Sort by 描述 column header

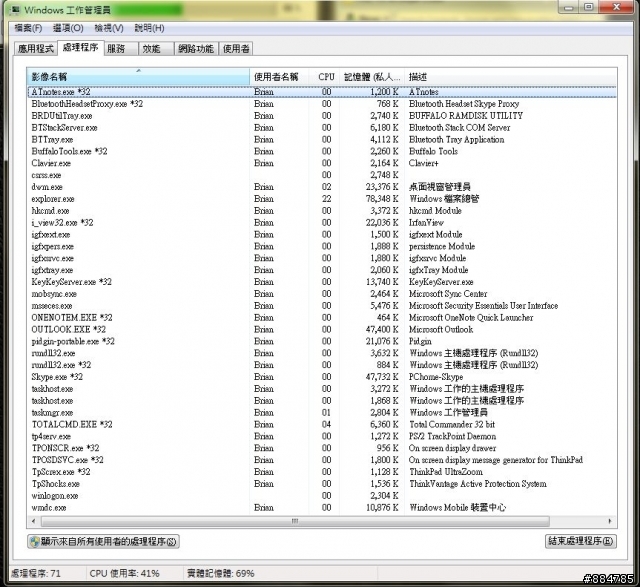click(510, 76)
